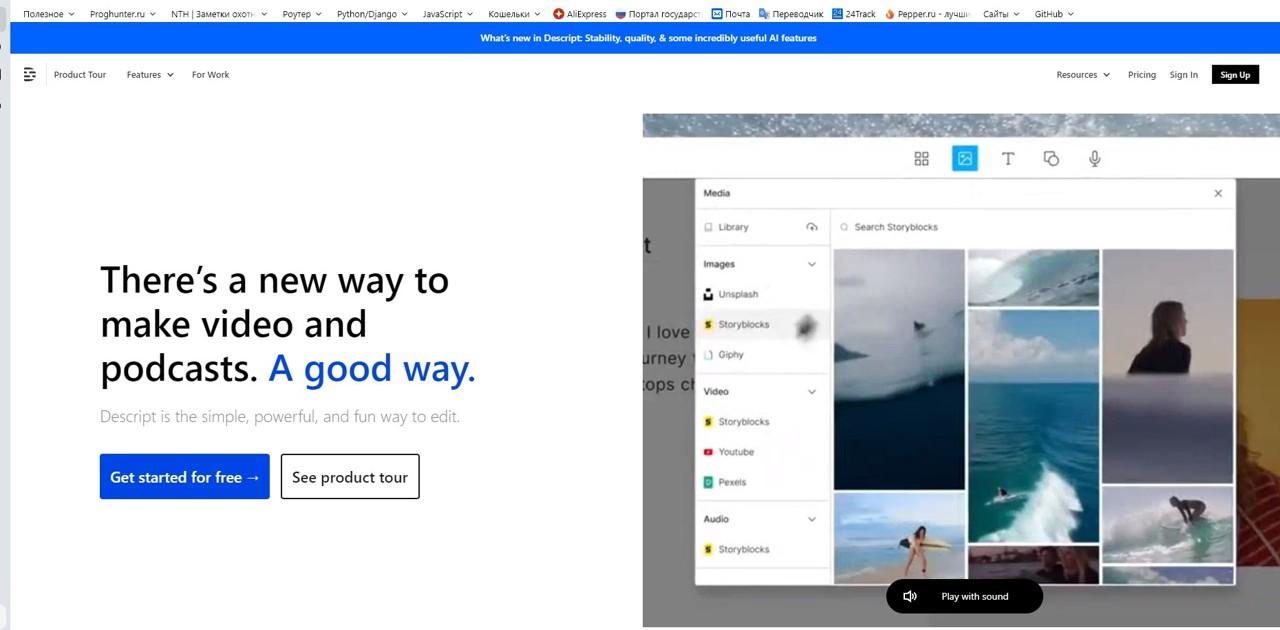Click the Unsplash logo icon
Image resolution: width=1280 pixels, height=630 pixels.
click(709, 295)
